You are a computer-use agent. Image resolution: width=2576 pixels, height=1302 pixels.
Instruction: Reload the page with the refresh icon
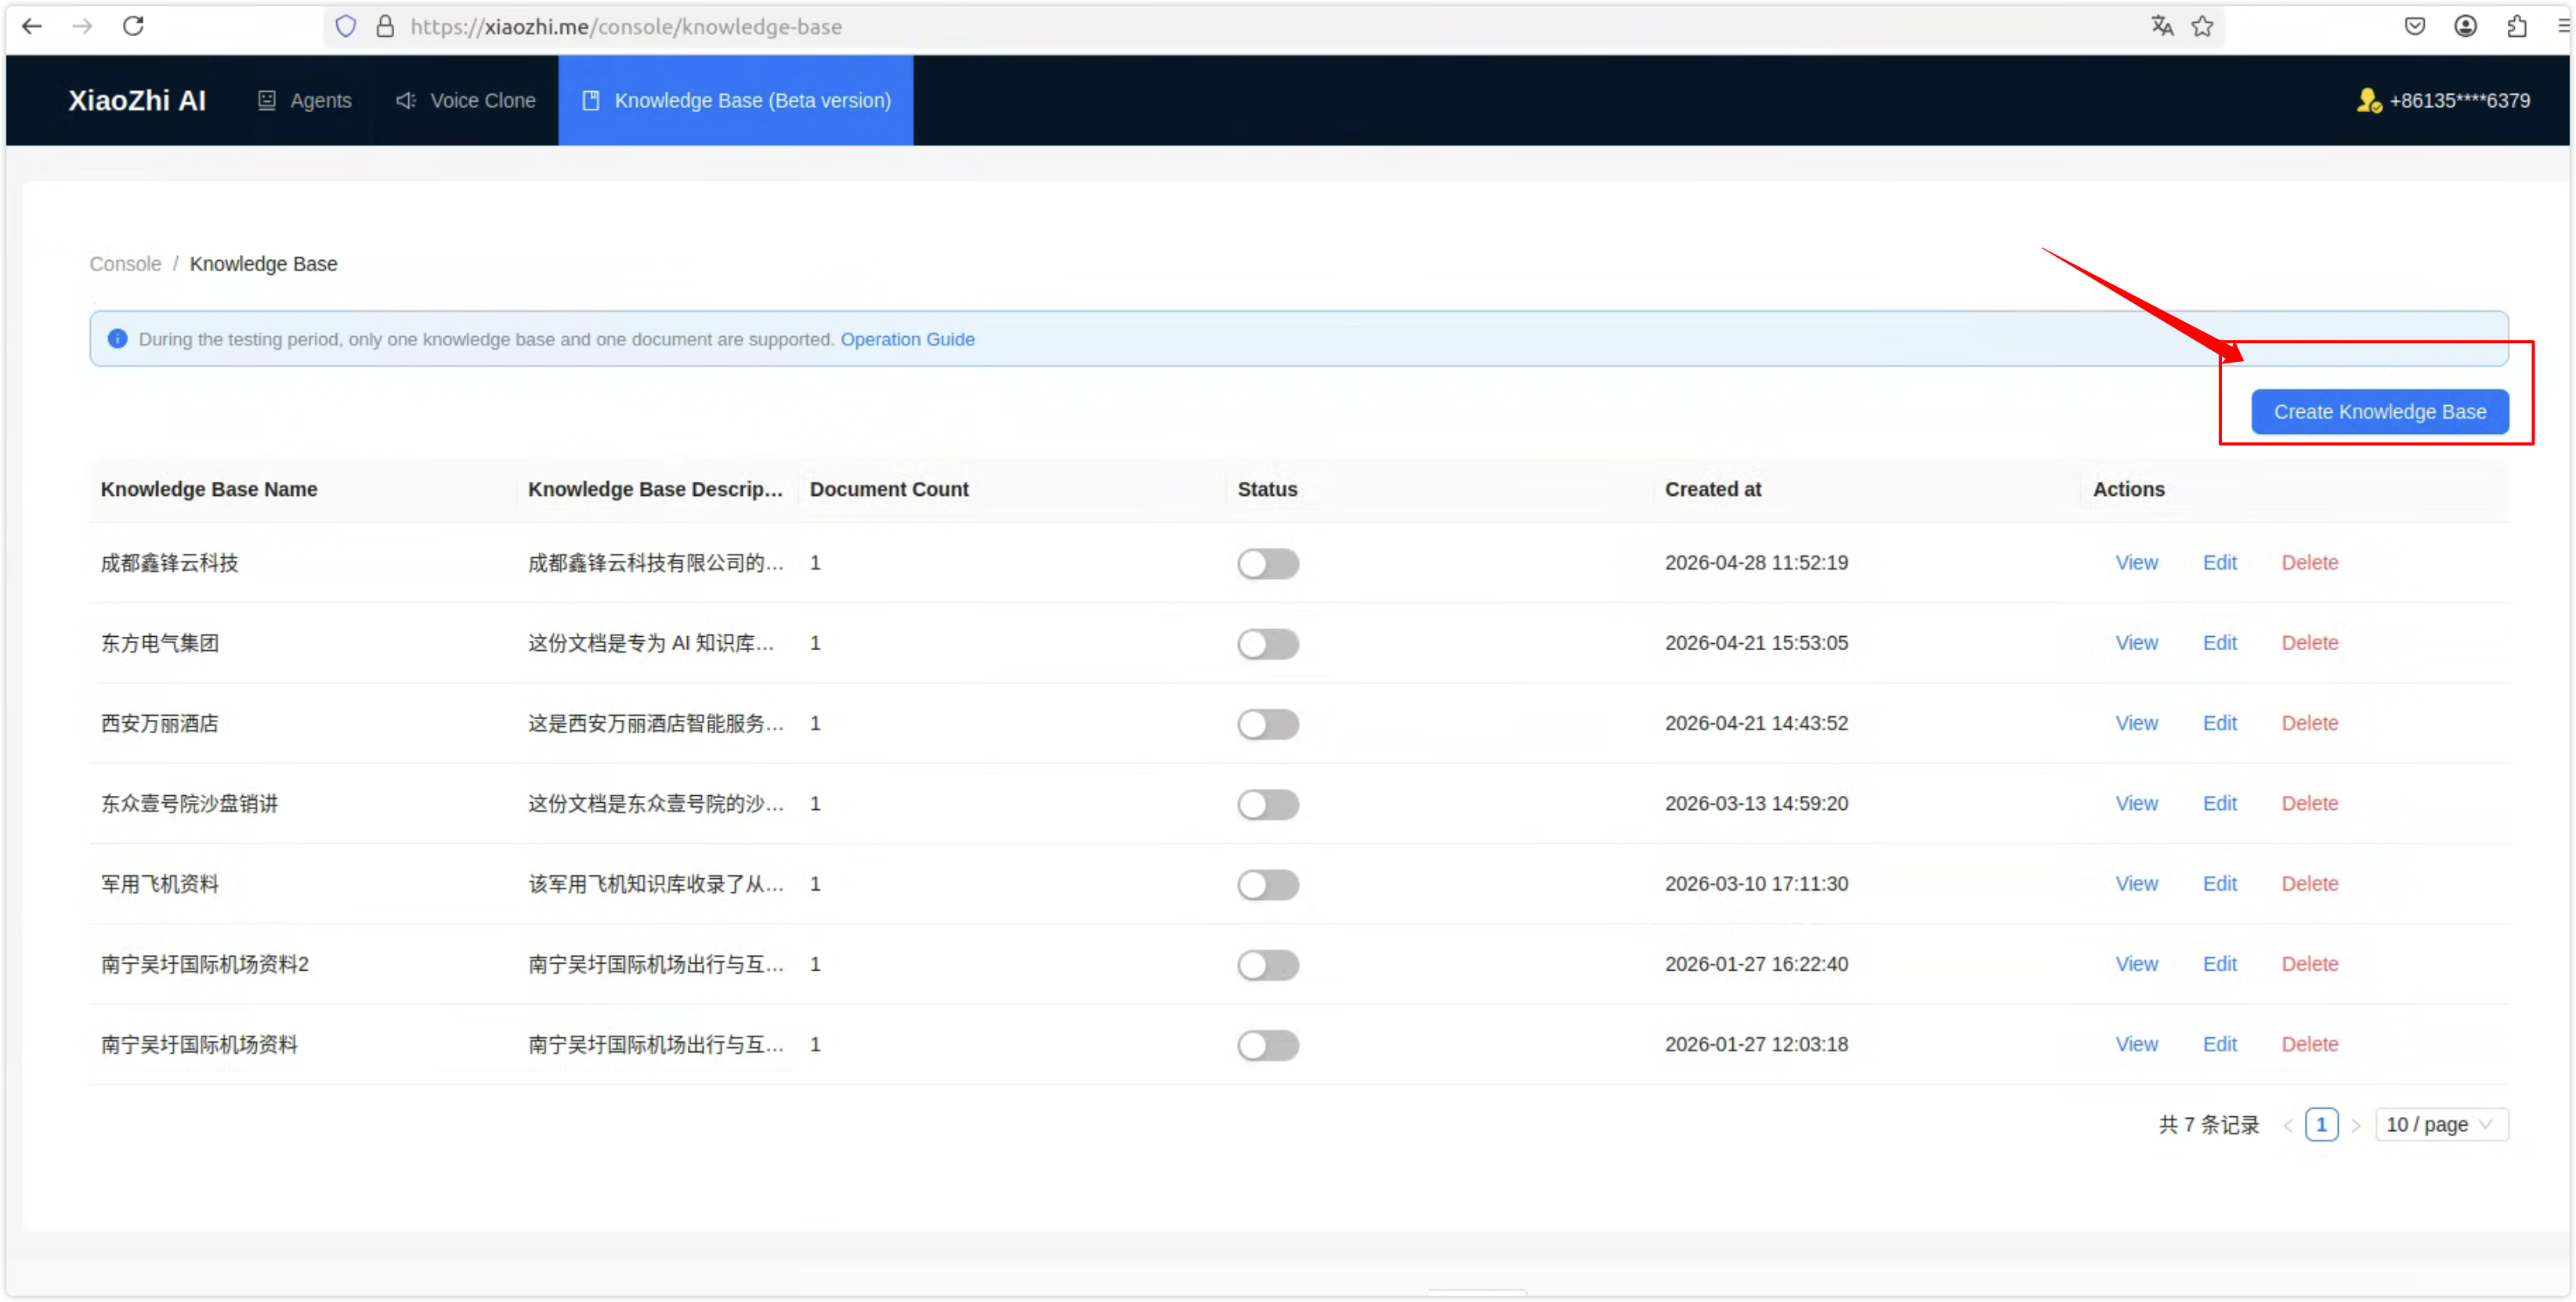[133, 26]
